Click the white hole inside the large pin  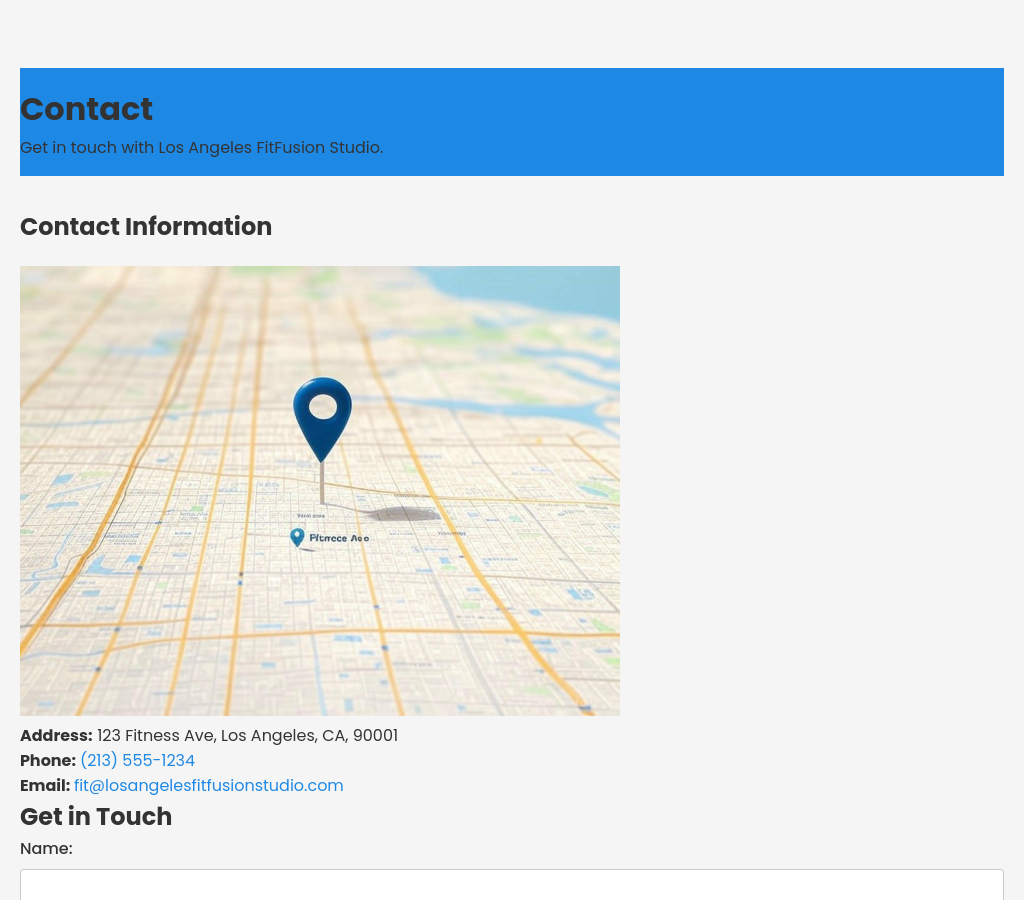pos(322,407)
